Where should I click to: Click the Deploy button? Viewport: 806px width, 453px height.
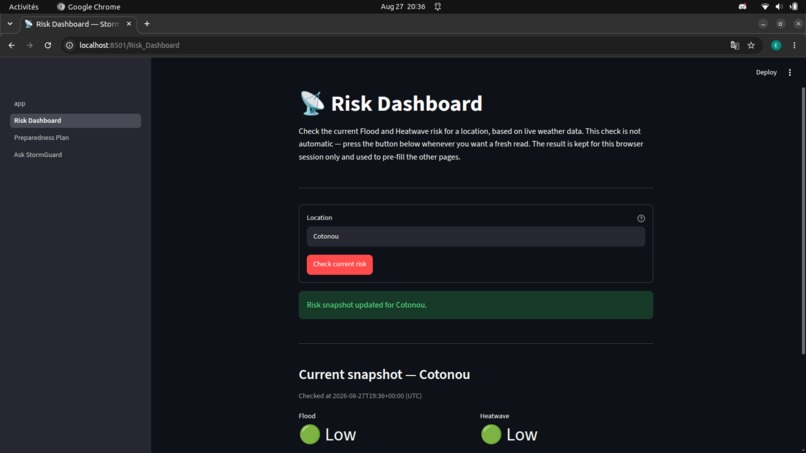tap(766, 73)
